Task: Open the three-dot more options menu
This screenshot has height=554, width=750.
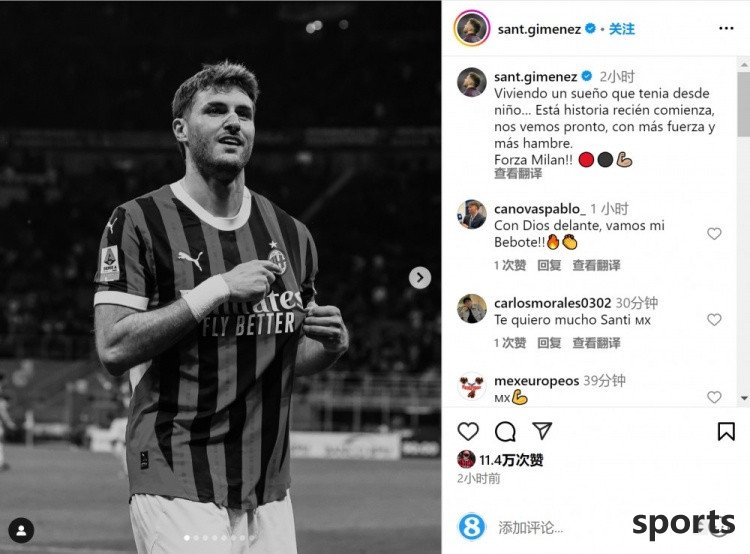Action: [726, 29]
